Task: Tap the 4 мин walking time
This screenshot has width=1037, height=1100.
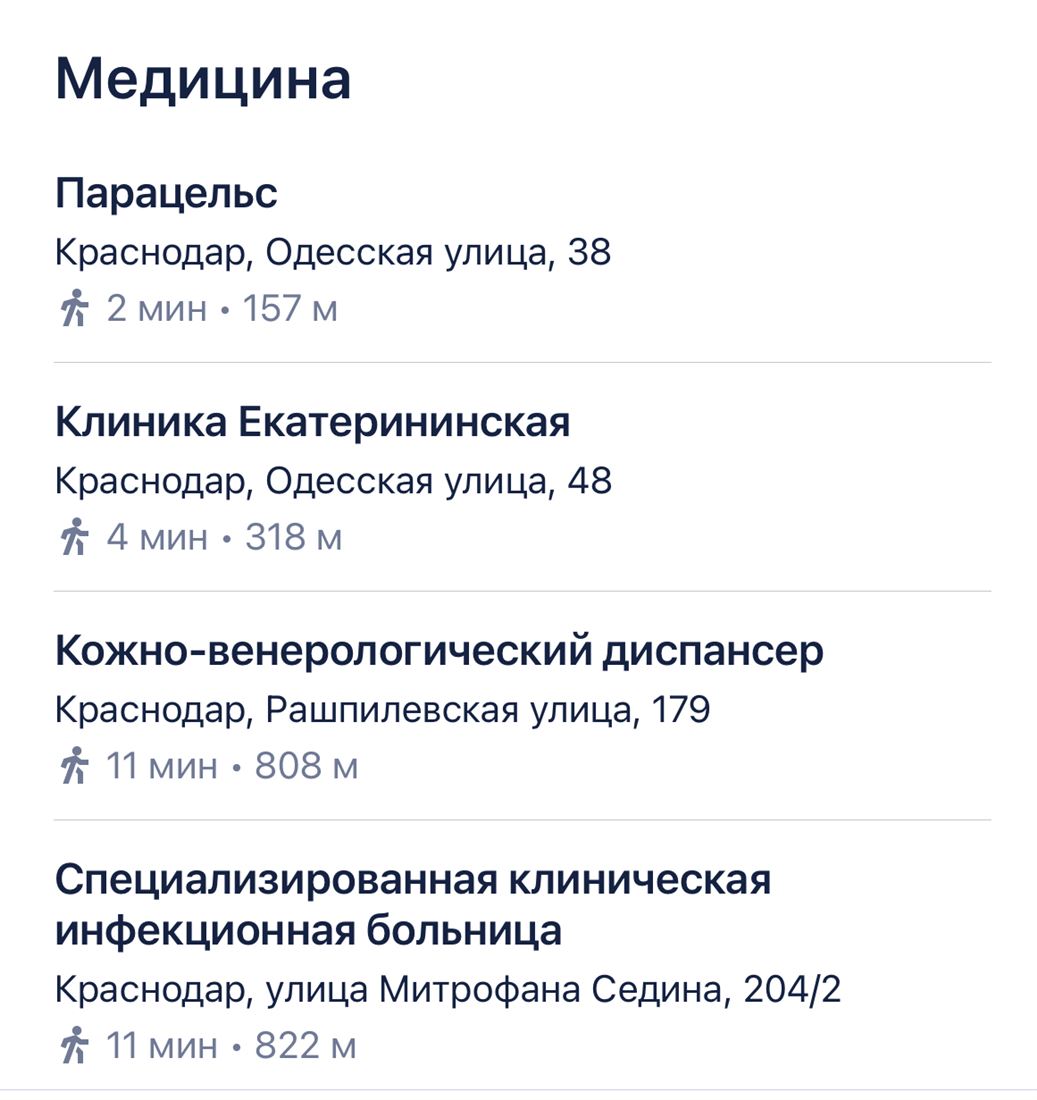Action: [x=157, y=537]
